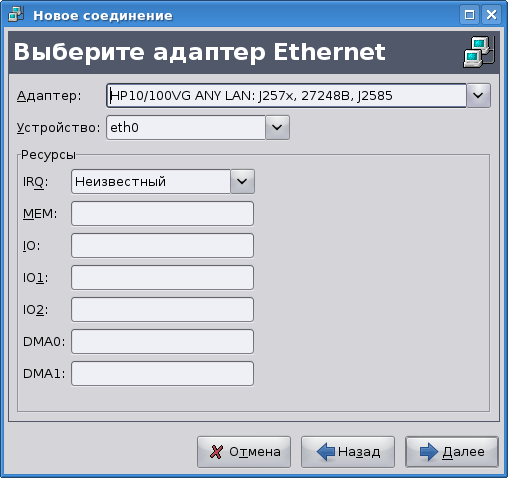Click into the IO1 field

click(x=162, y=278)
